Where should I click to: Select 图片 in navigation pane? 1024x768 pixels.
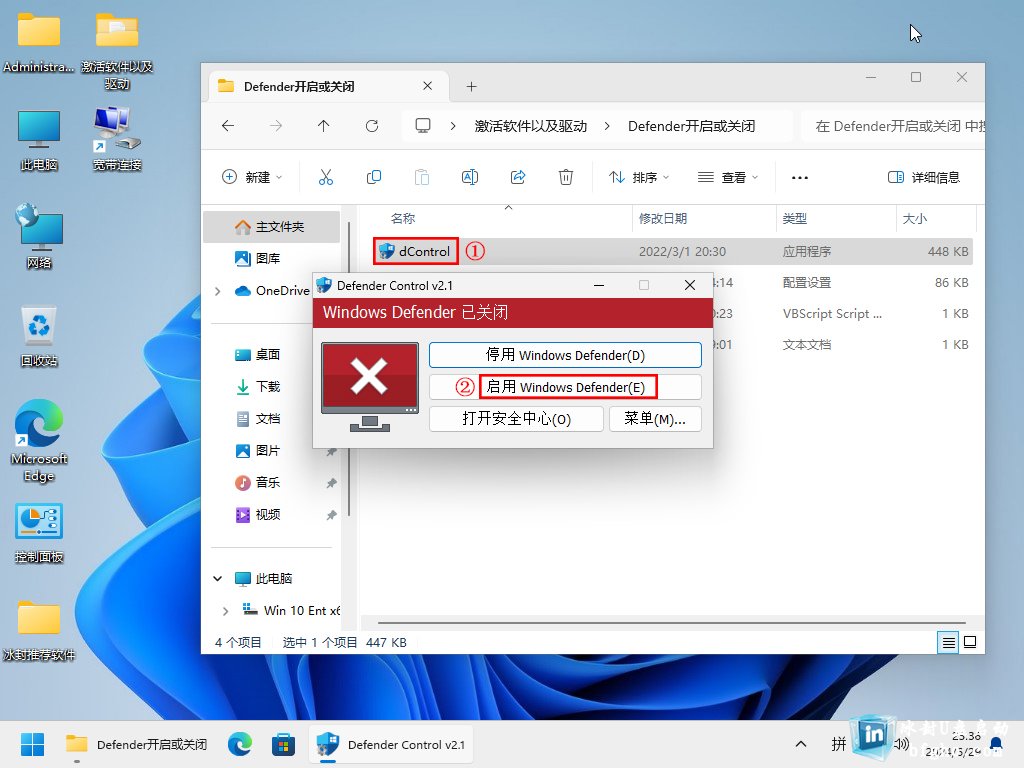coord(259,451)
